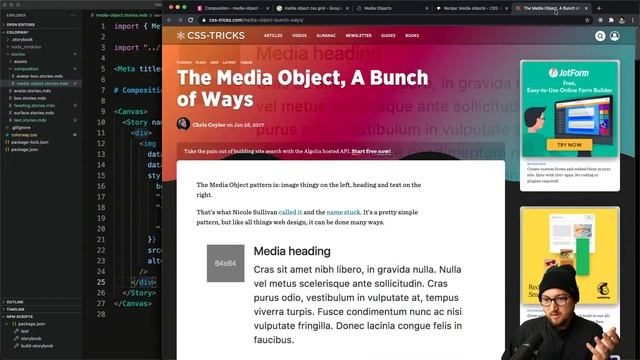Expand the TIMELINE section
Screen dimensions: 640x360
pyautogui.click(x=41, y=309)
